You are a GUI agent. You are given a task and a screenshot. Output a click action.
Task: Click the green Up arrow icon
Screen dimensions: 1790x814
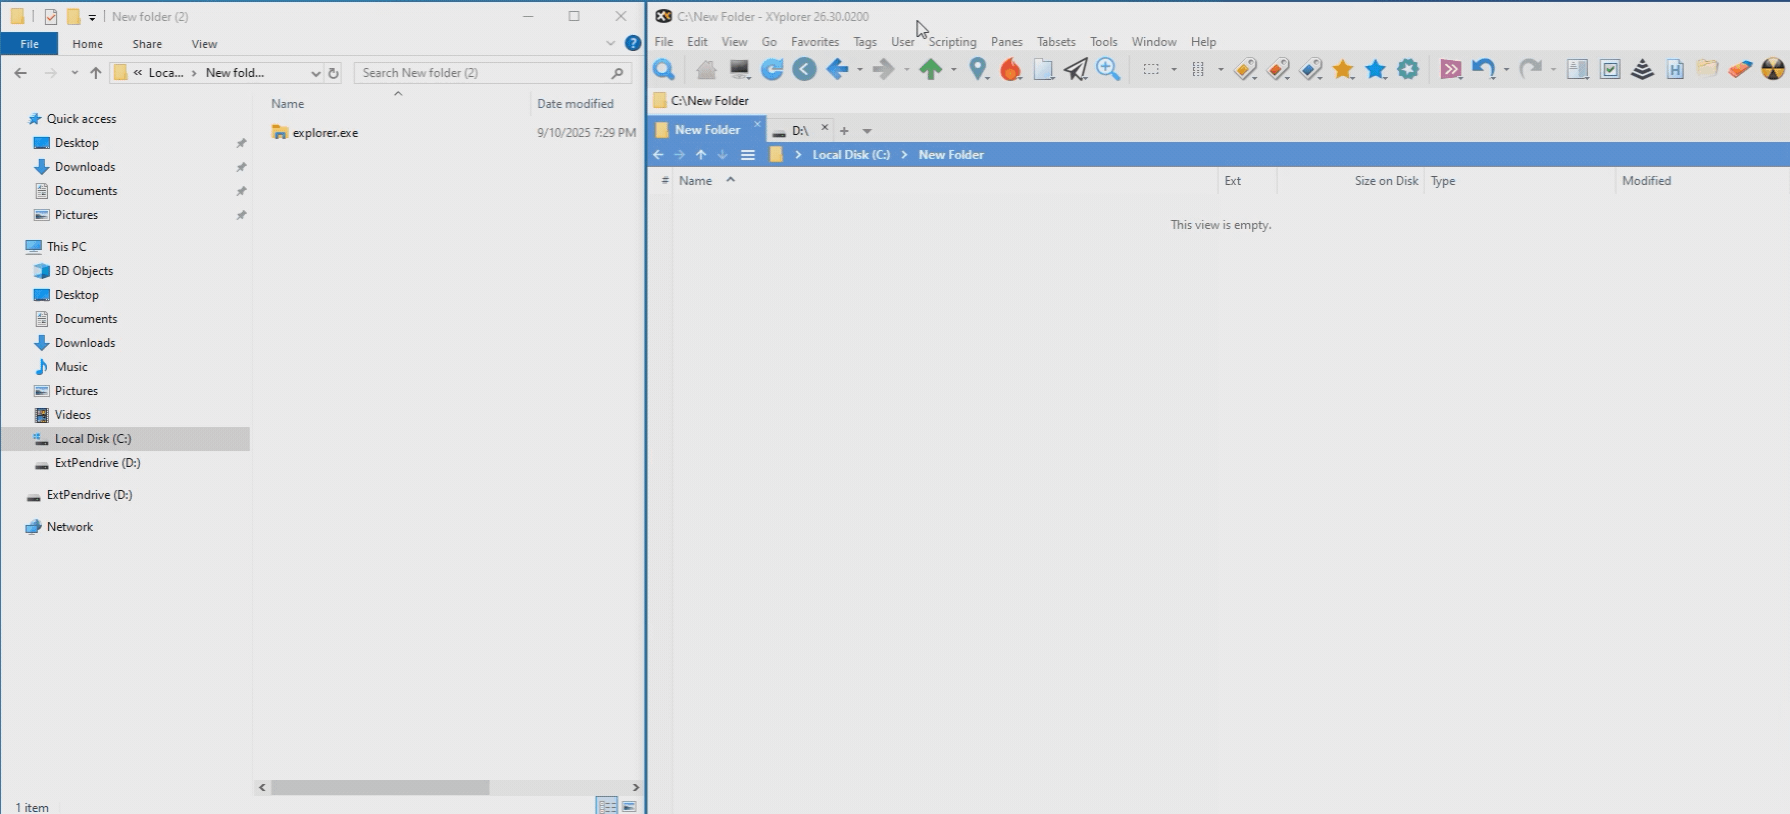pos(931,69)
